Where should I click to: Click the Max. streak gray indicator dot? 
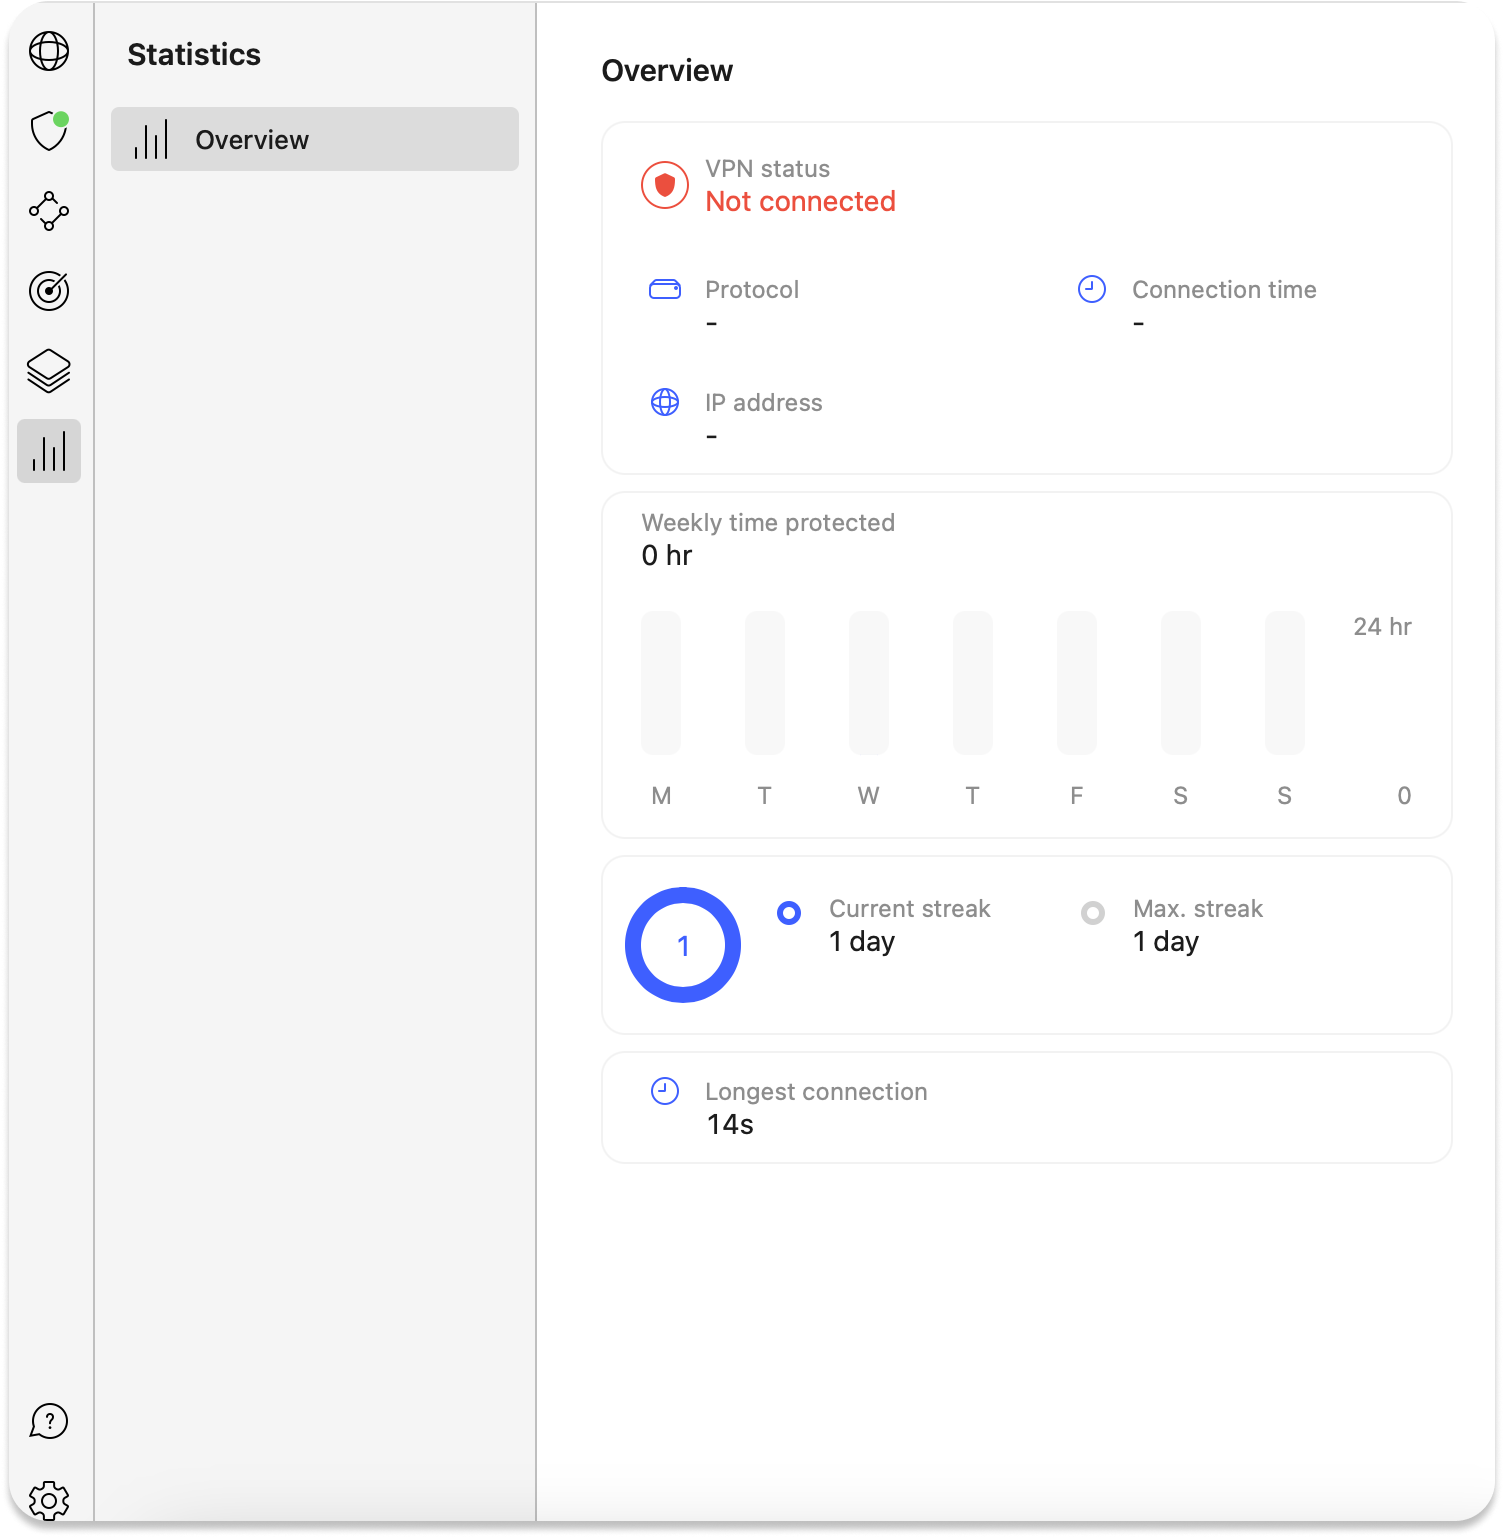(x=1093, y=913)
